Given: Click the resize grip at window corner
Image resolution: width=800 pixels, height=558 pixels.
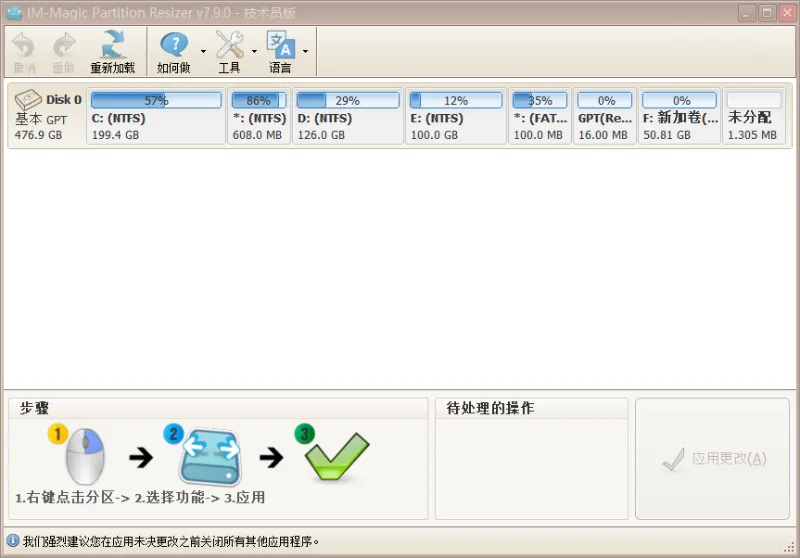Looking at the screenshot, I should [x=790, y=547].
